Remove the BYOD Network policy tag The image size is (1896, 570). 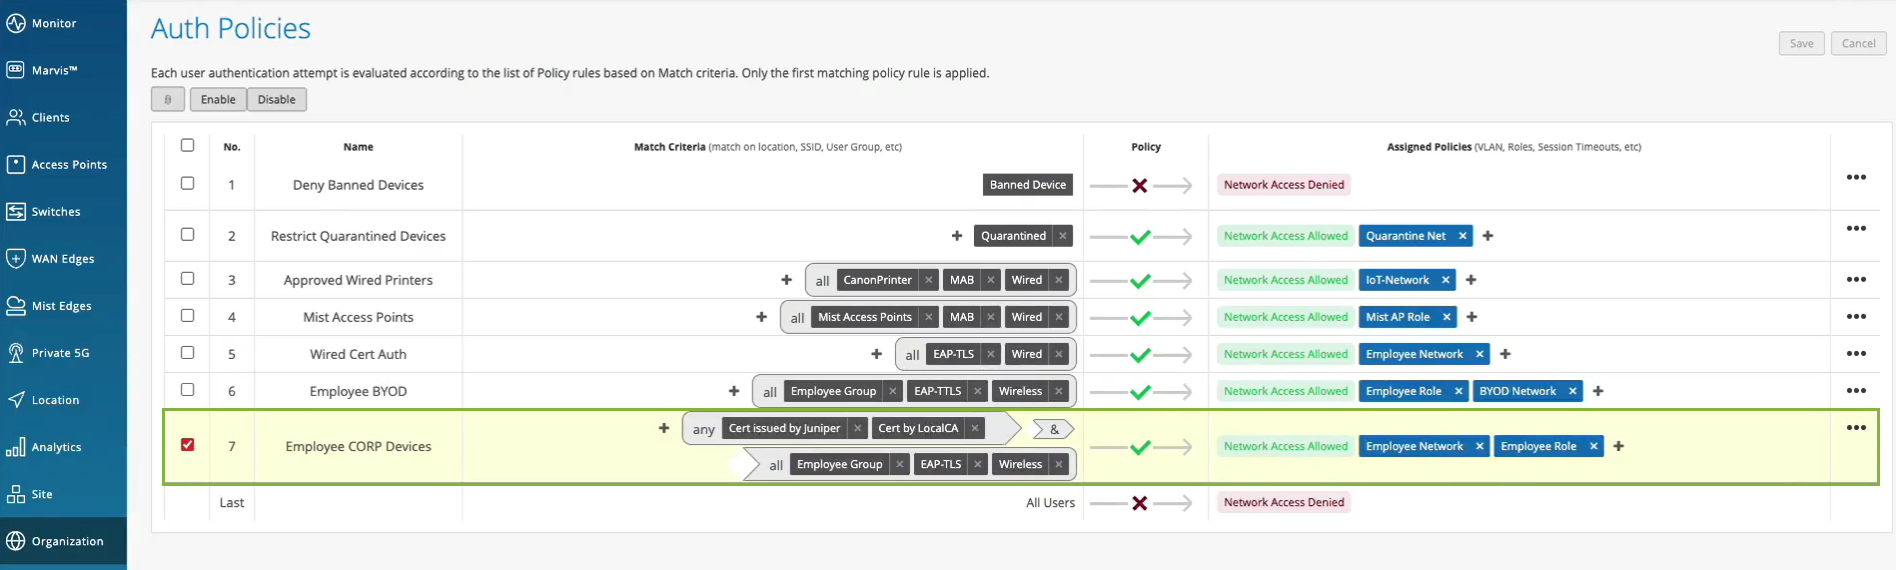(x=1572, y=391)
